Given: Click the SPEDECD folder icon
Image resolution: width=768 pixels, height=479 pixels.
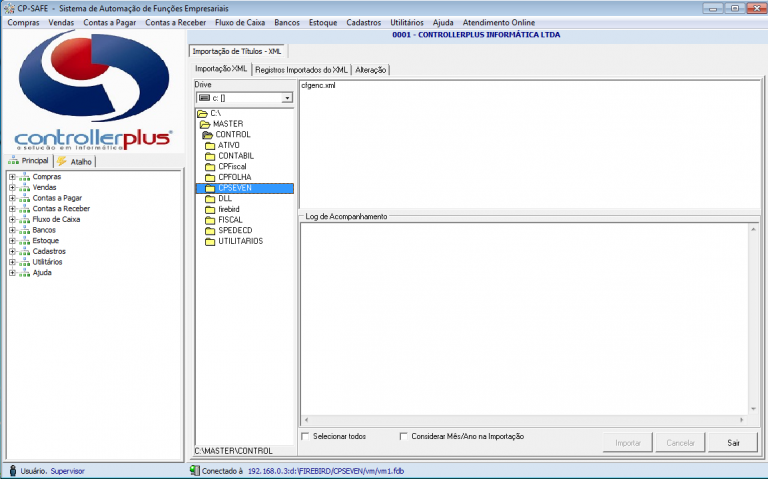Looking at the screenshot, I should pos(210,231).
